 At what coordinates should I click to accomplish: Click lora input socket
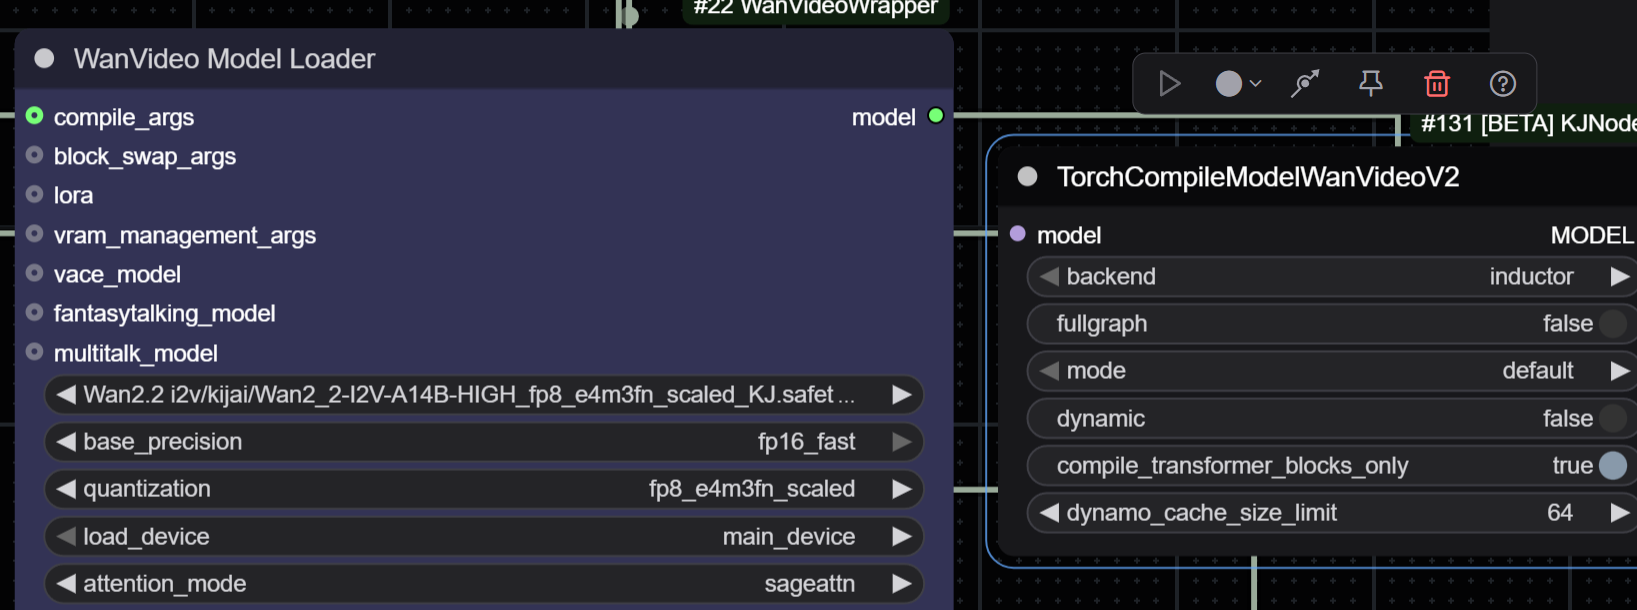(35, 194)
